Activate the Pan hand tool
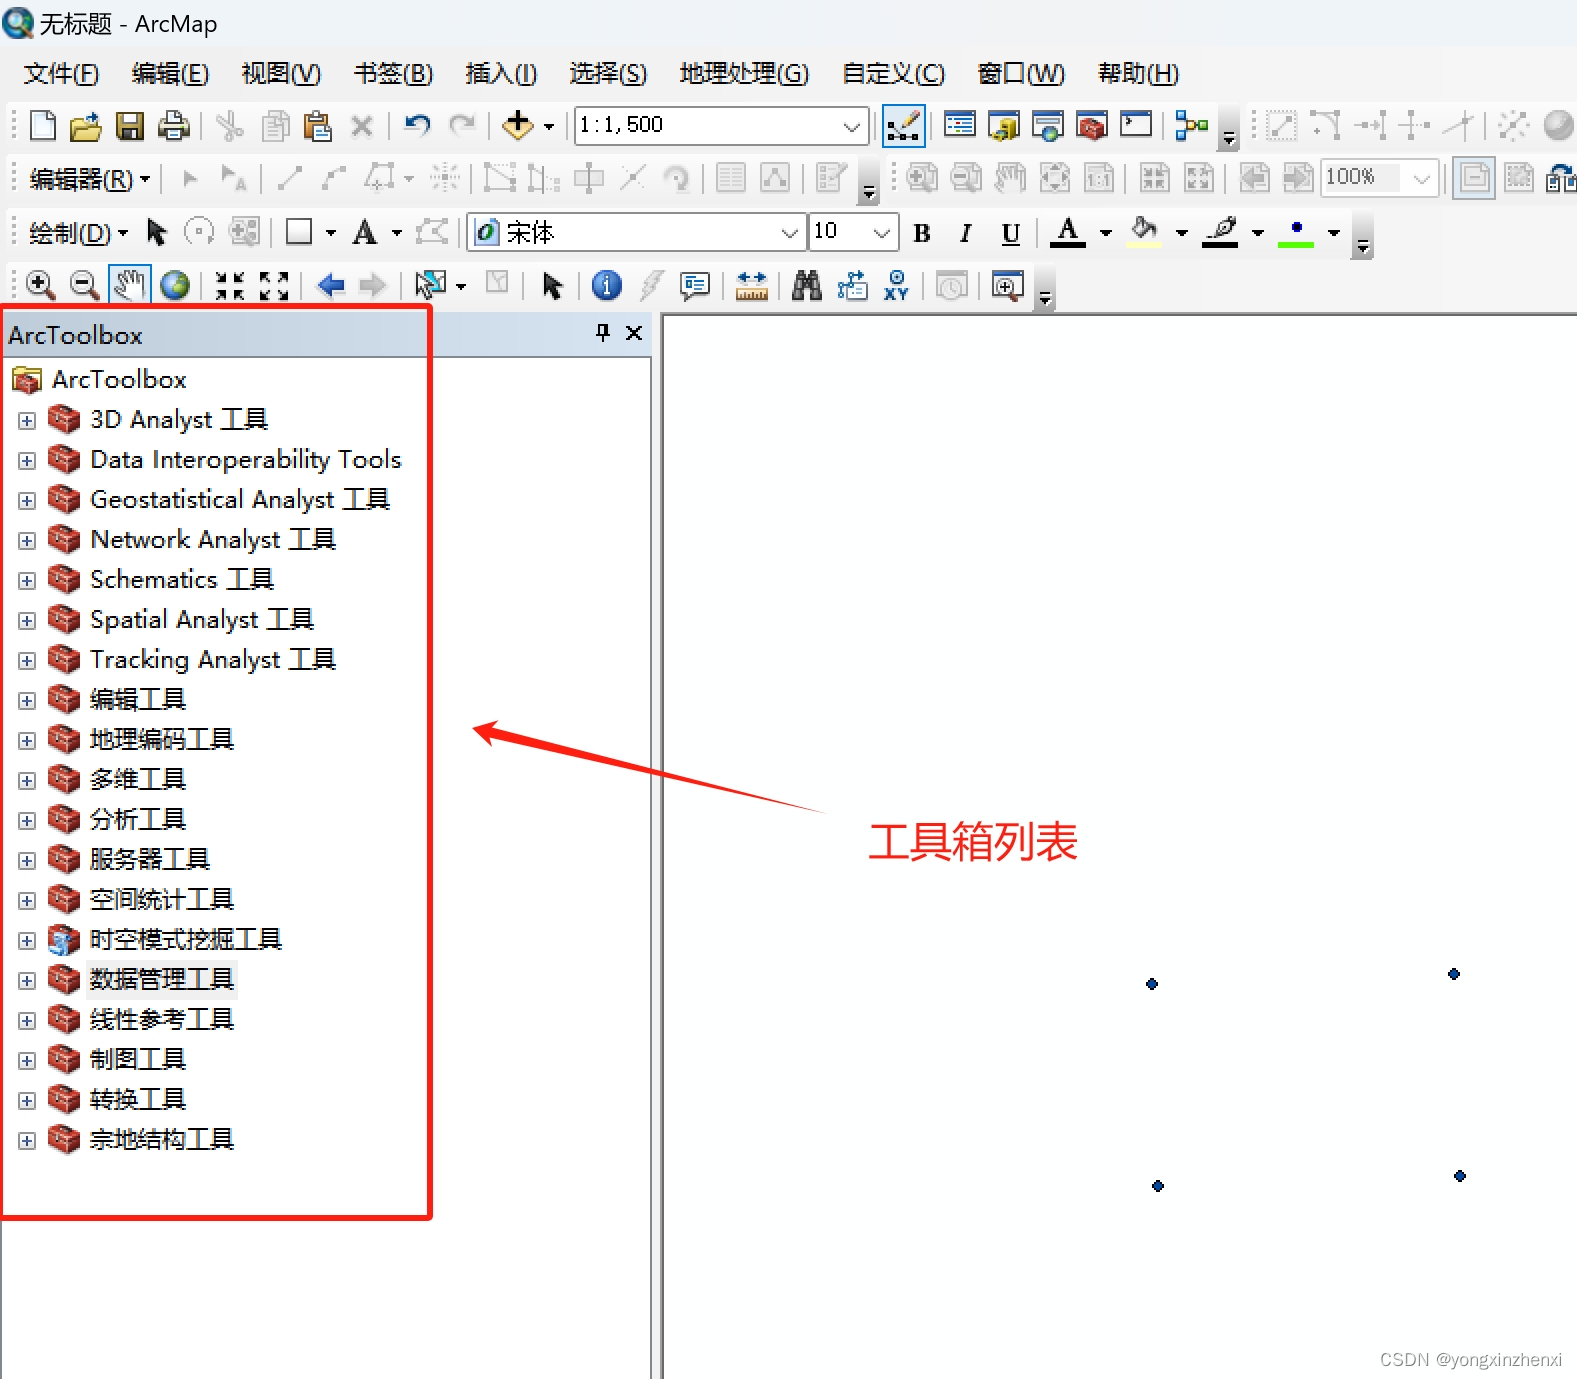Image resolution: width=1577 pixels, height=1379 pixels. [130, 285]
